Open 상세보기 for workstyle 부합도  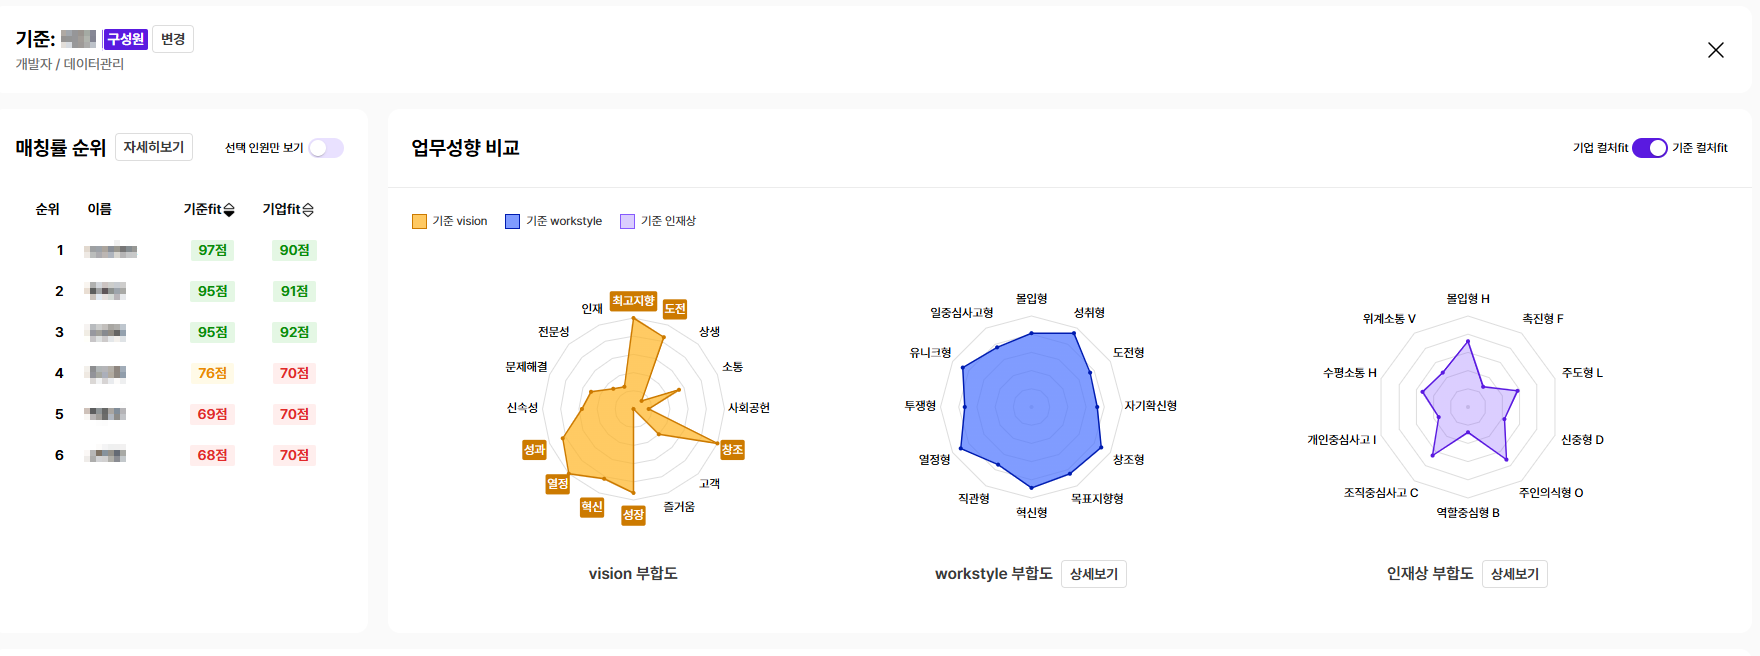pos(1094,574)
